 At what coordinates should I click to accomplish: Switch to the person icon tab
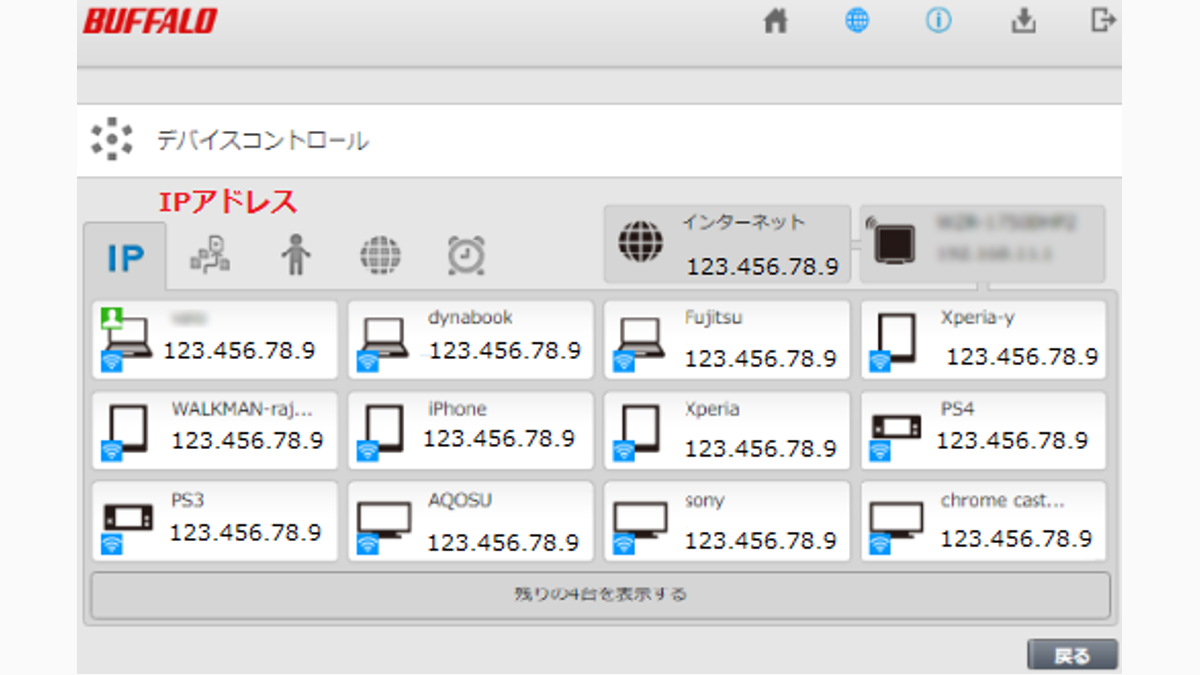click(295, 256)
